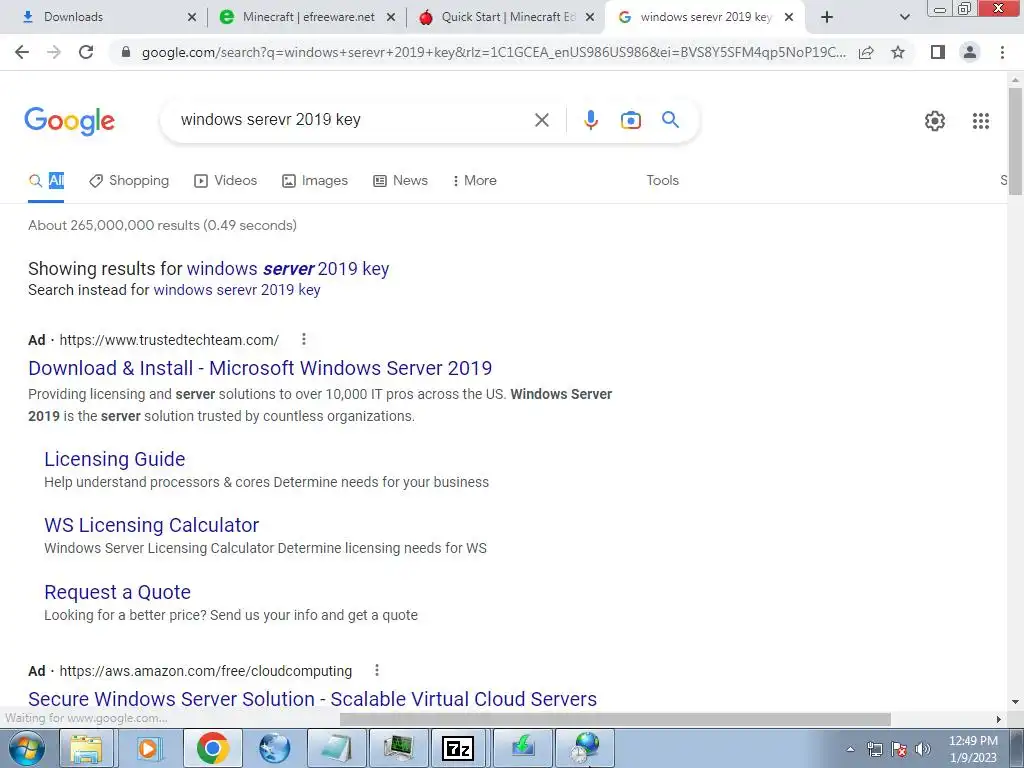
Task: Select the Images results filter
Action: [x=315, y=181]
